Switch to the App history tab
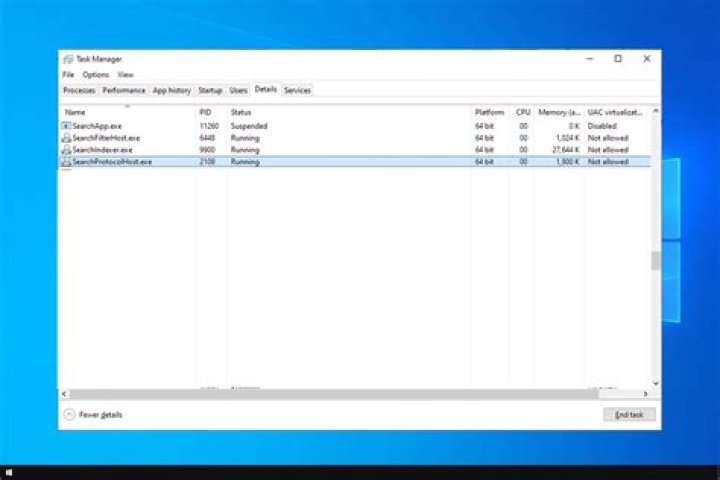Image resolution: width=720 pixels, height=480 pixels. [x=172, y=90]
